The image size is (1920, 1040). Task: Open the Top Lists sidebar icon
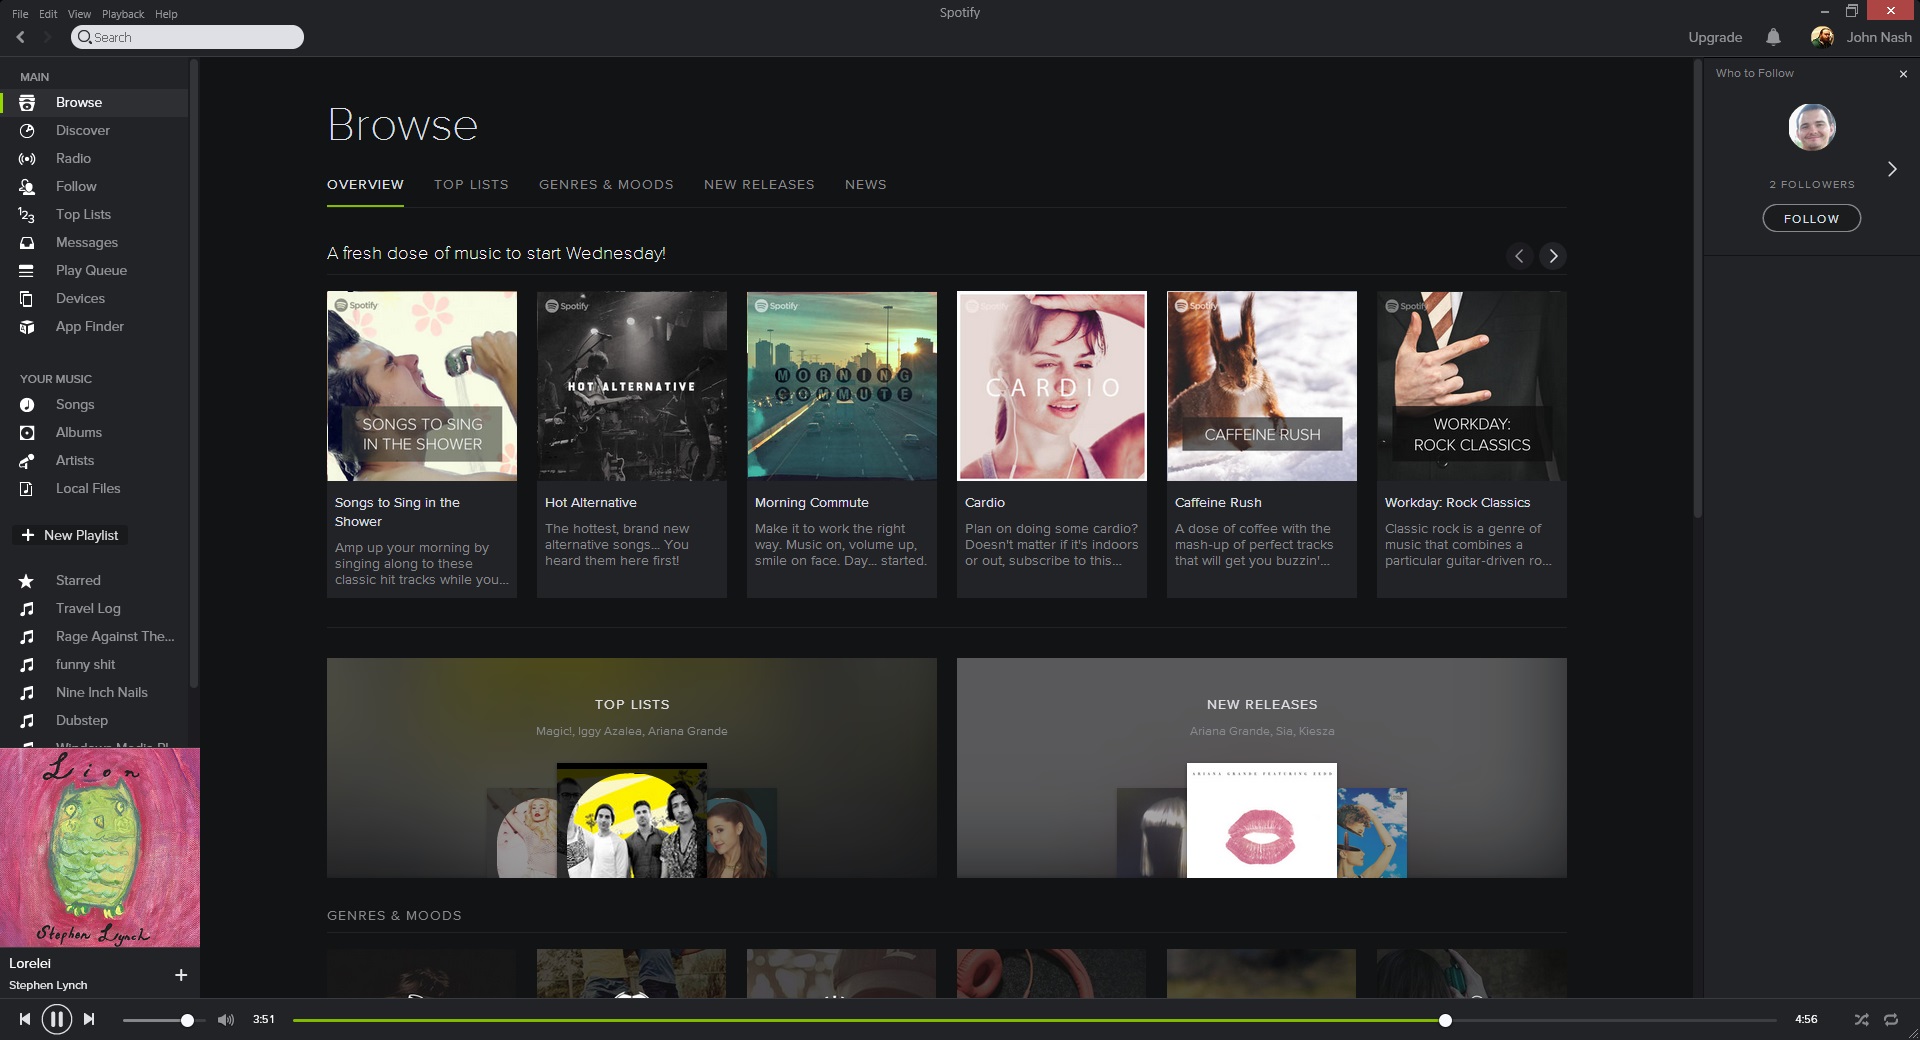27,215
